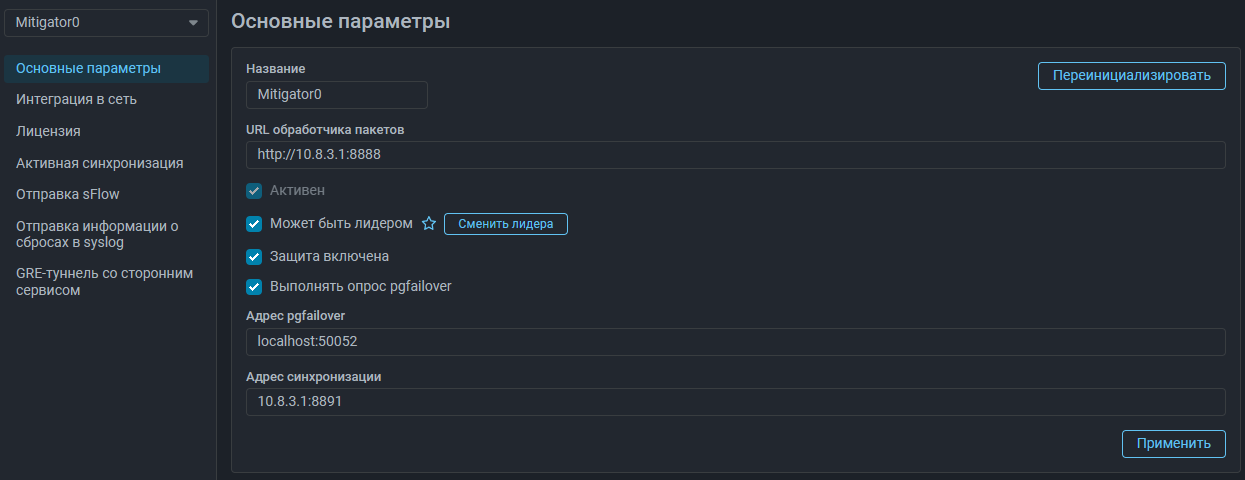Open the Mitigator0 instance dropdown
This screenshot has height=480, width=1245.
[107, 23]
